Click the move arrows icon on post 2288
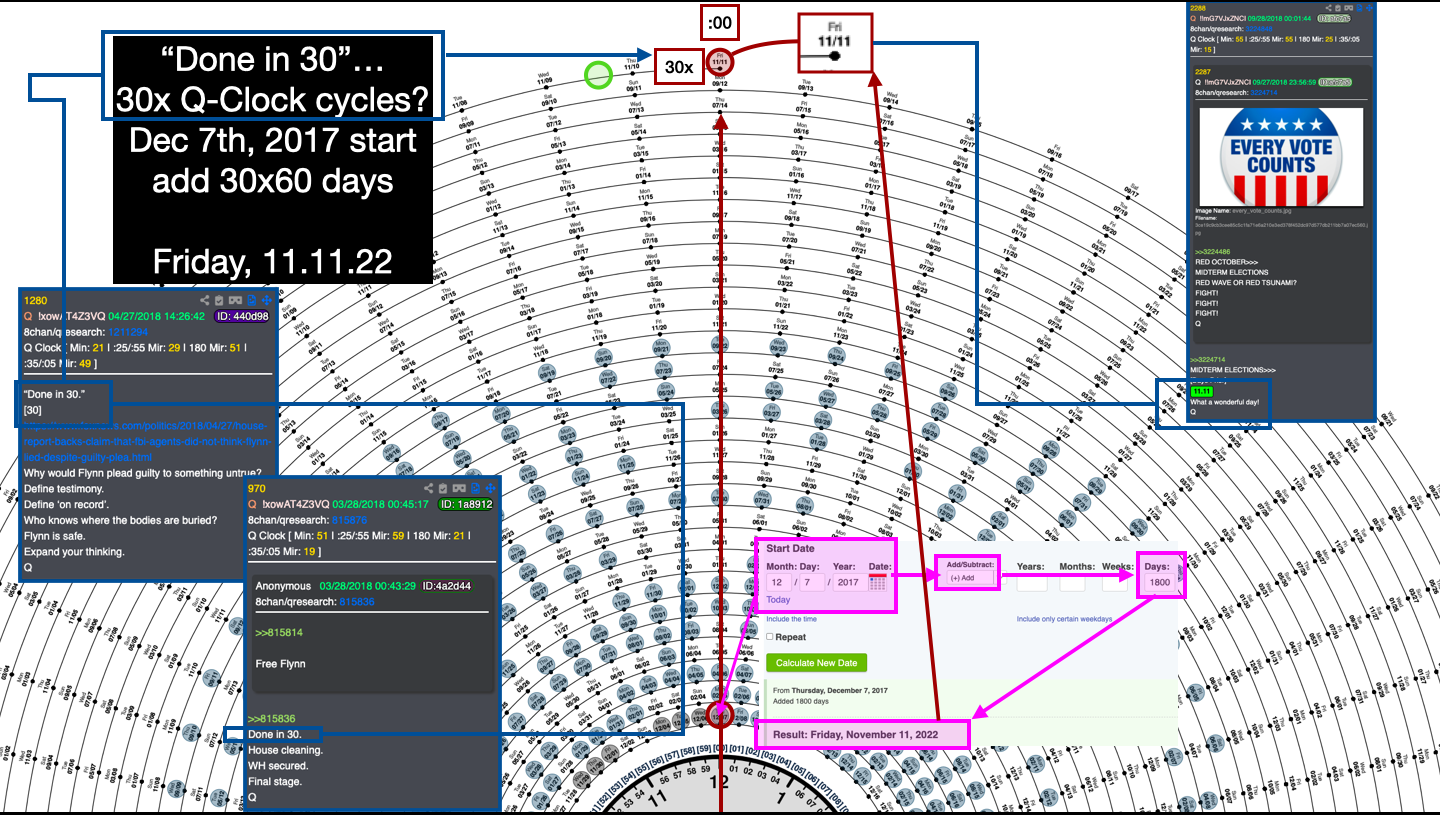This screenshot has height=815, width=1440. click(x=1369, y=8)
